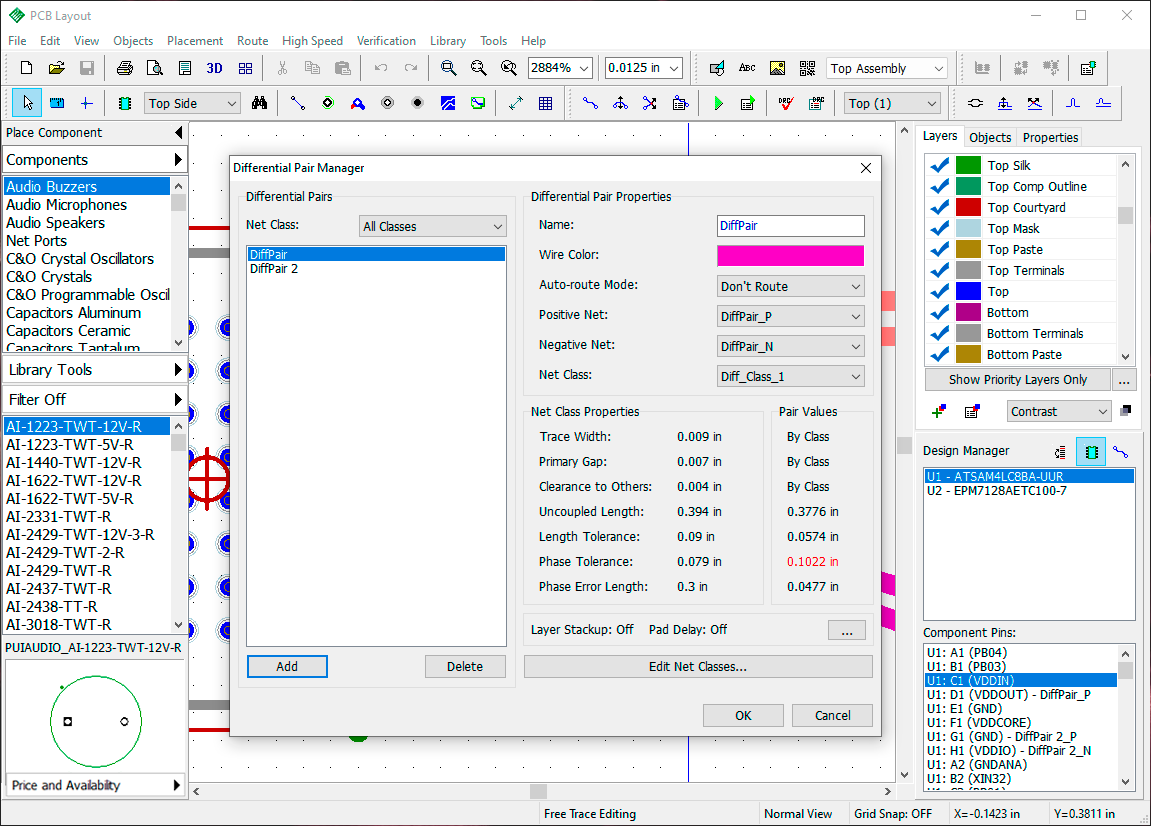Open the Top Assembly layer dropdown
This screenshot has width=1151, height=826.
pyautogui.click(x=887, y=68)
